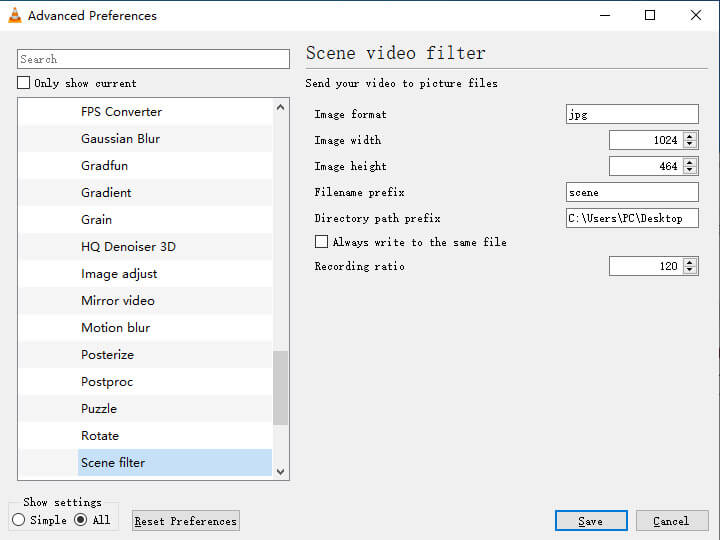
Task: Select the Simple settings radio button
Action: [19, 520]
